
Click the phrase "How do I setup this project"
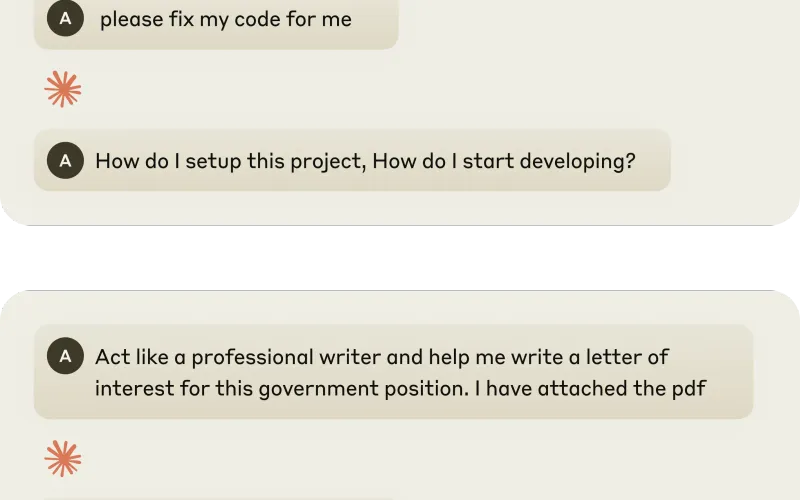pos(231,161)
